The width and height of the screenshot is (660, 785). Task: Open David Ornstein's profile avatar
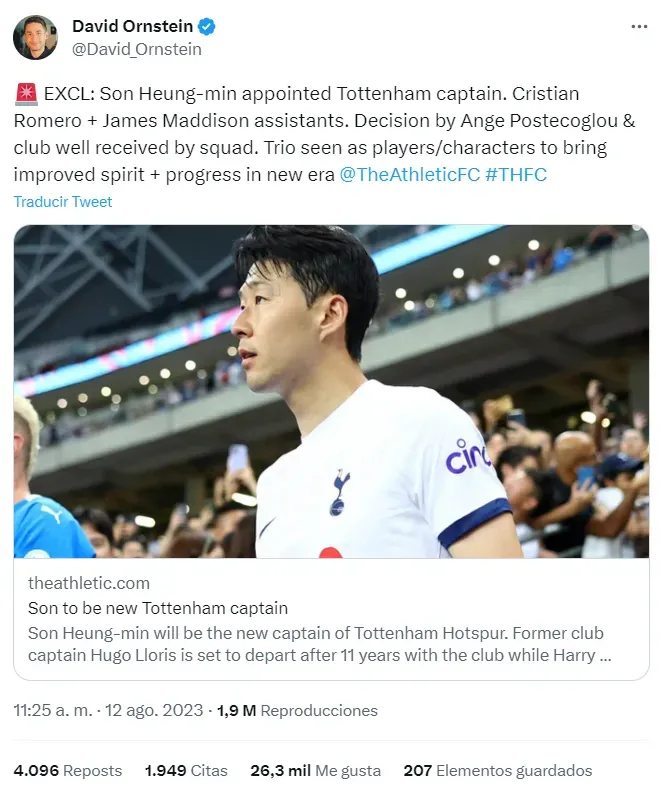click(35, 37)
